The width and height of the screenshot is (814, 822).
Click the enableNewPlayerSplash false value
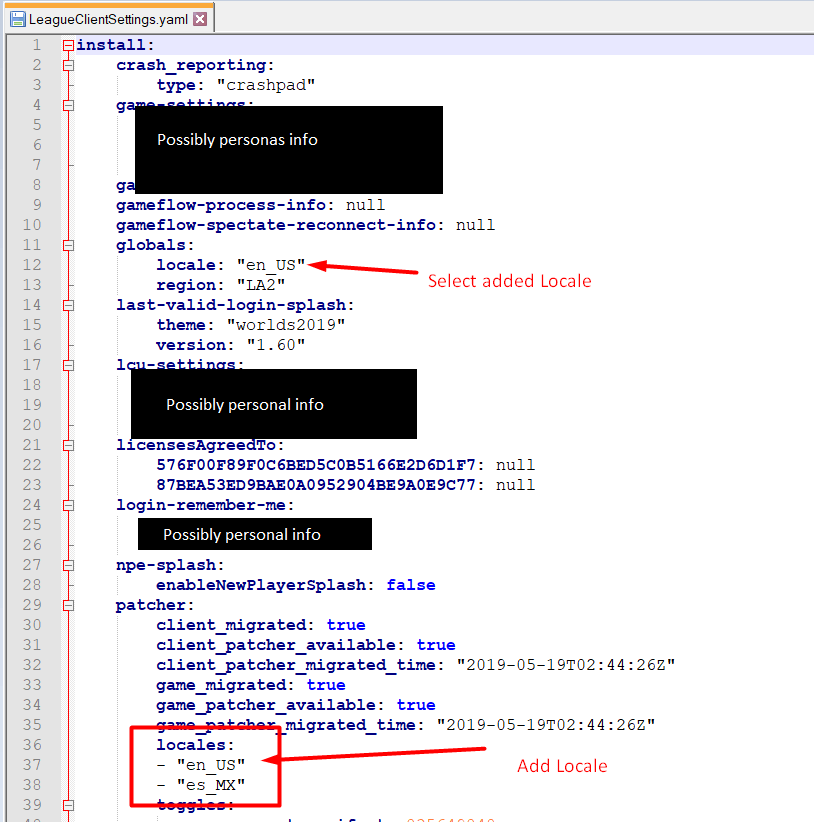[x=410, y=585]
